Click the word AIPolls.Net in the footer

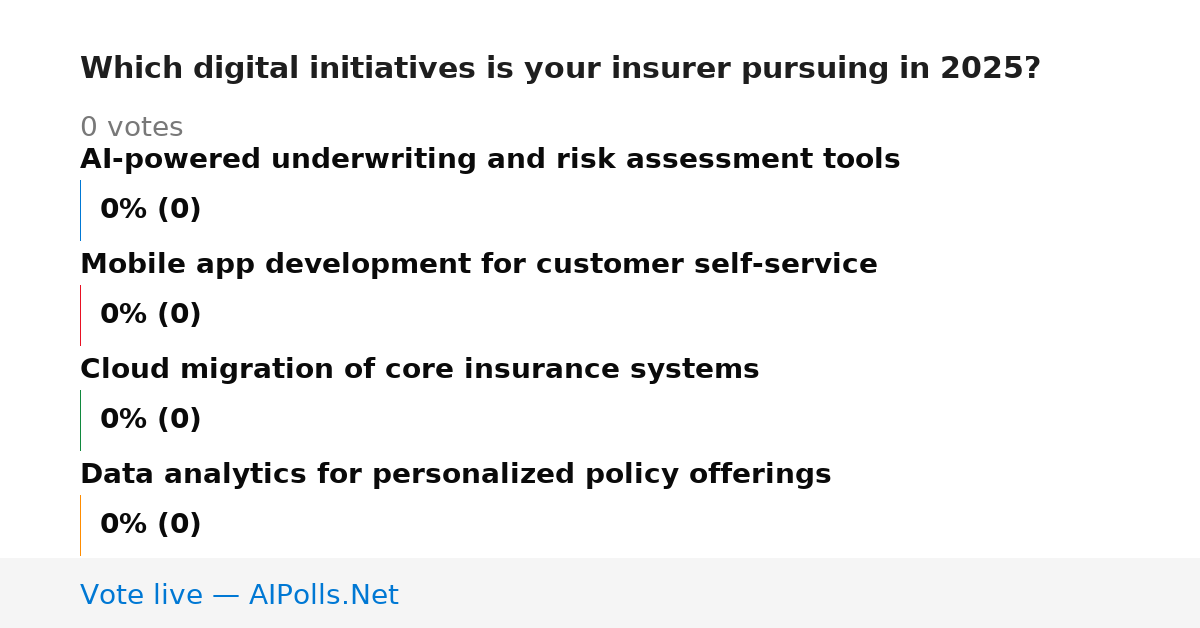point(324,596)
